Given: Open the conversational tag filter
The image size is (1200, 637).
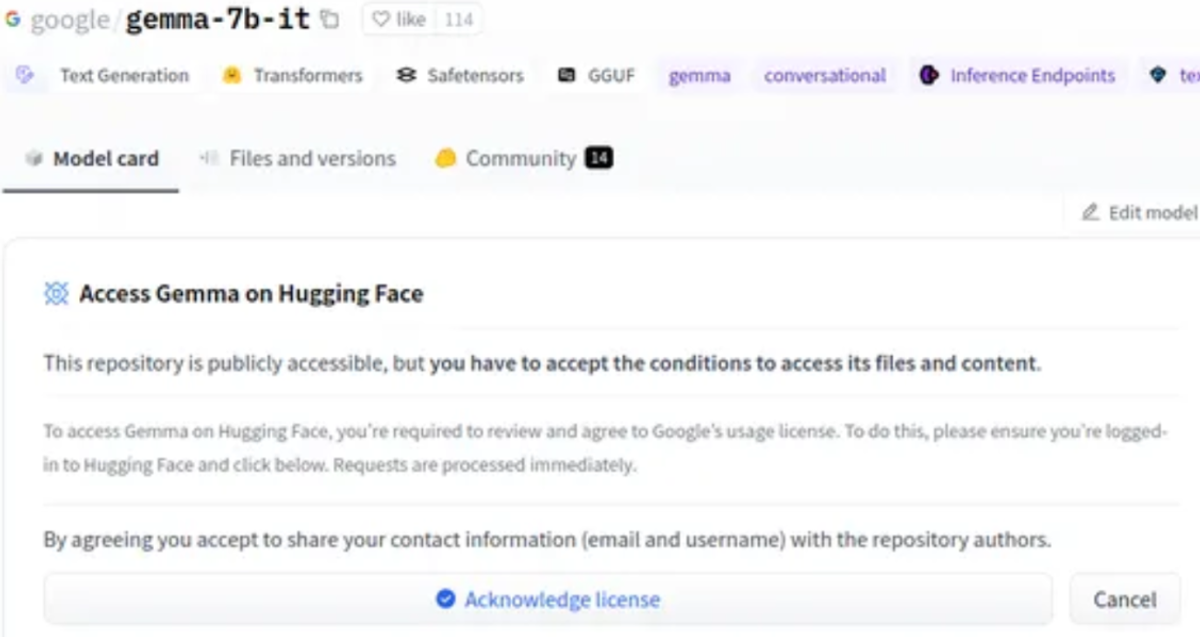Looking at the screenshot, I should (x=823, y=75).
